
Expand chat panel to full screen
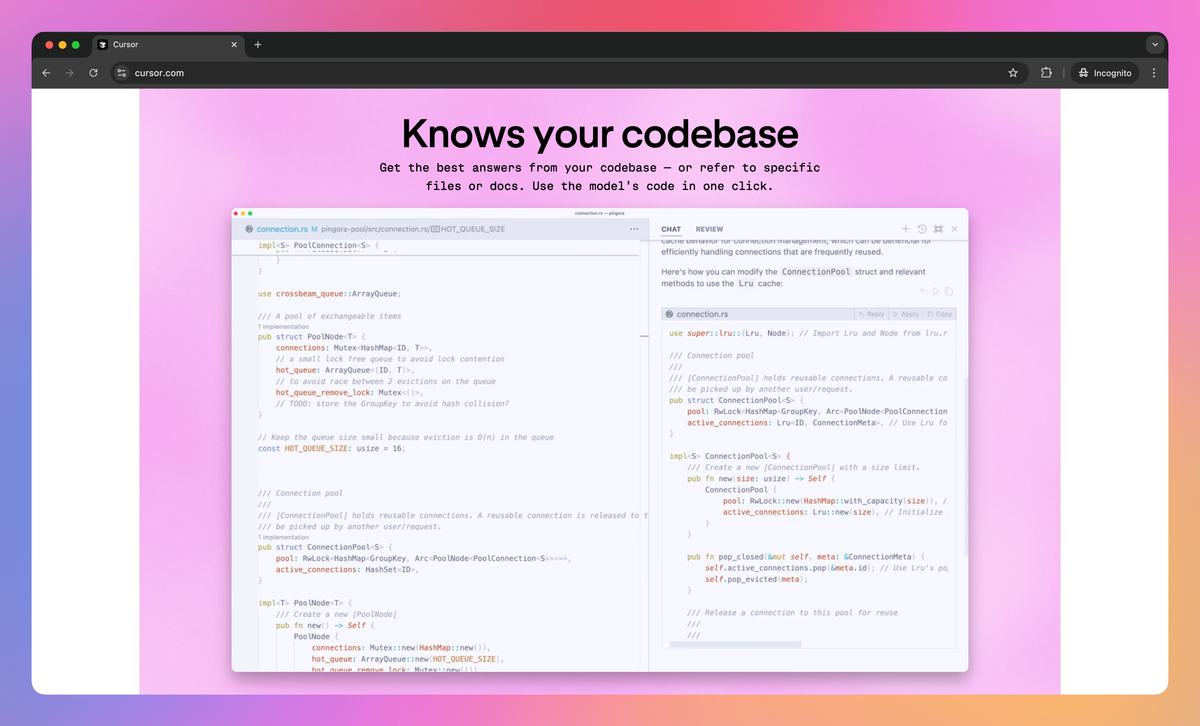click(x=938, y=229)
